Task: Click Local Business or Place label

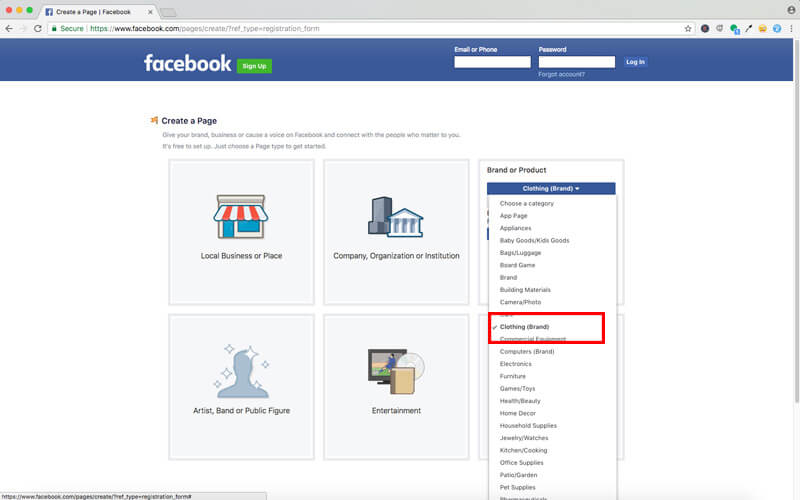Action: [x=241, y=256]
